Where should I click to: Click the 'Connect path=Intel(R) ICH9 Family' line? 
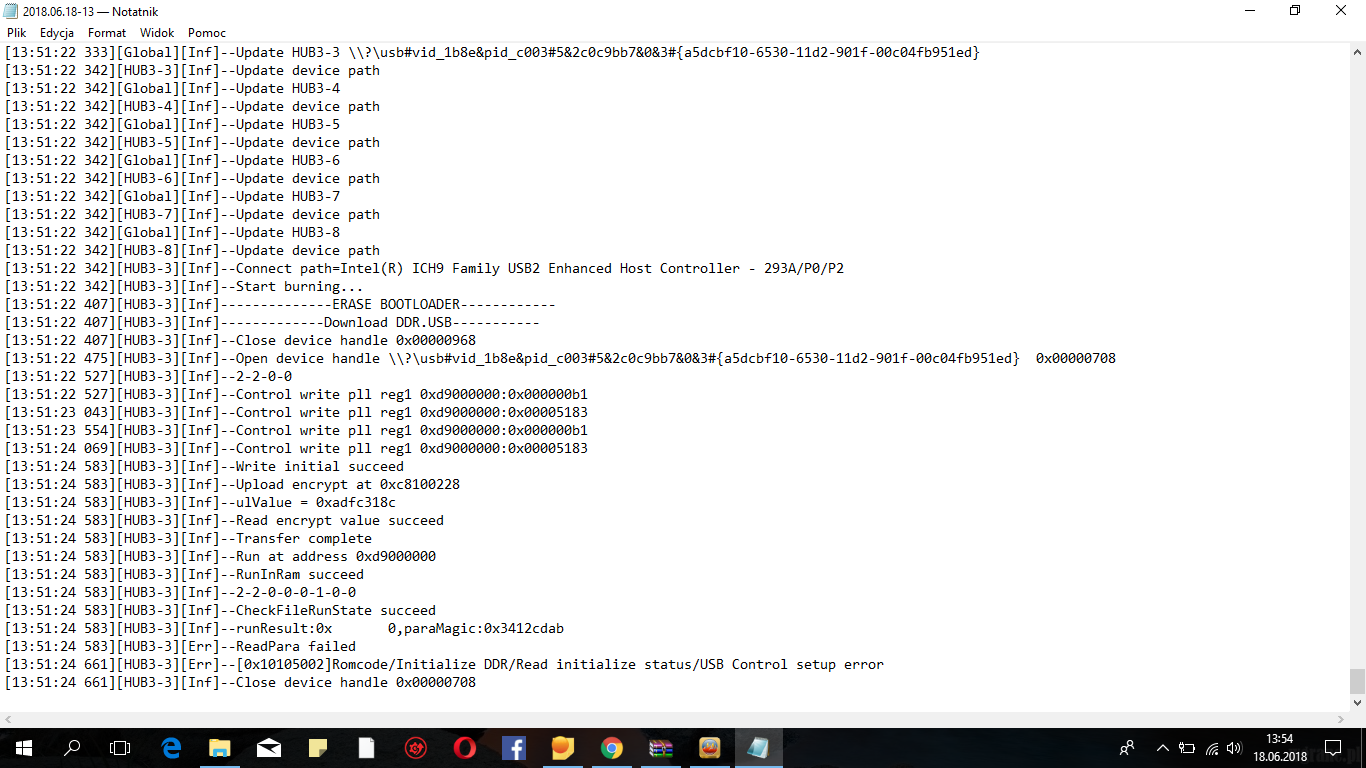[x=424, y=268]
